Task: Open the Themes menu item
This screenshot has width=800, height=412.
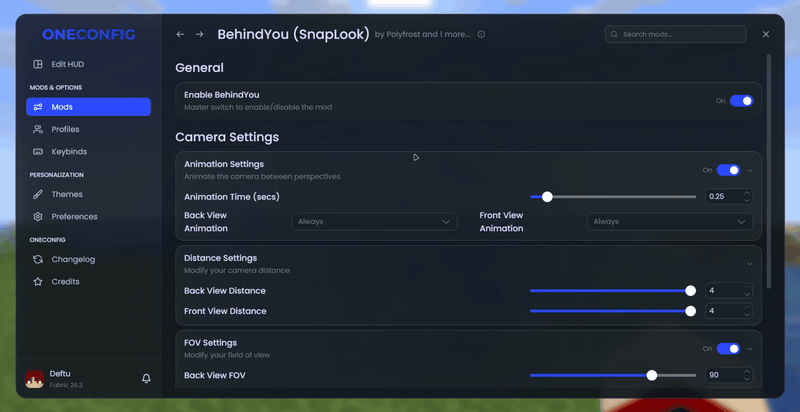Action: (x=88, y=194)
